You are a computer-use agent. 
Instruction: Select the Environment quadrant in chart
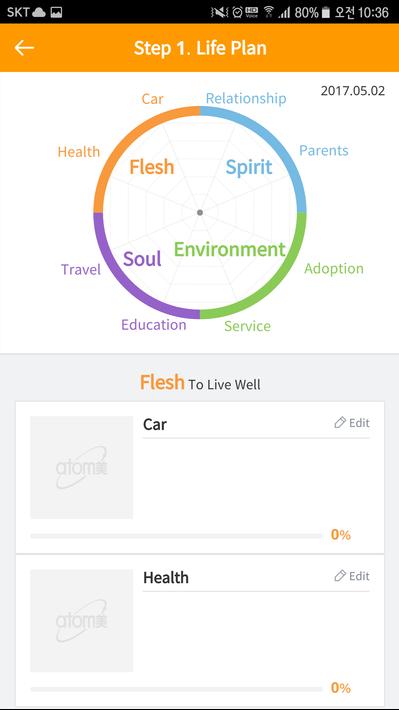coord(230,249)
